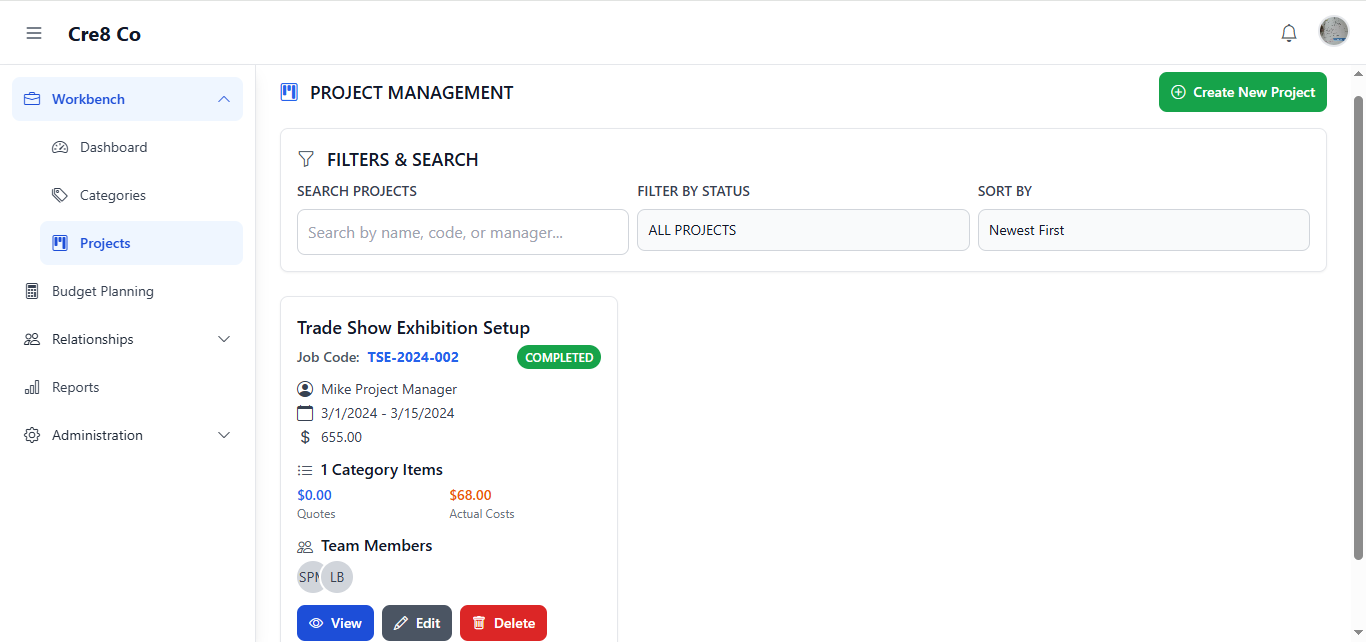Click the Dashboard gauge icon
This screenshot has height=642, width=1366.
[60, 147]
